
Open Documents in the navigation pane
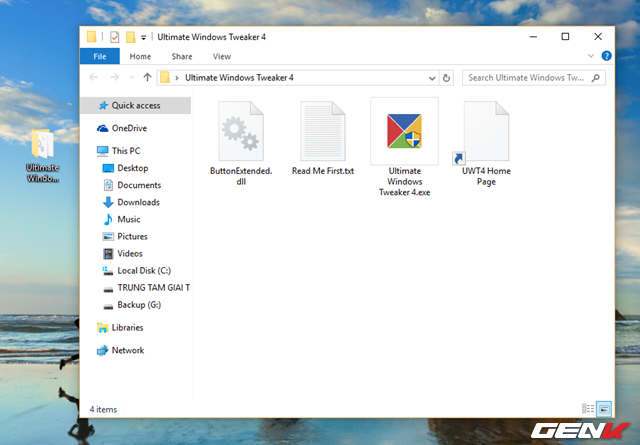(131, 185)
